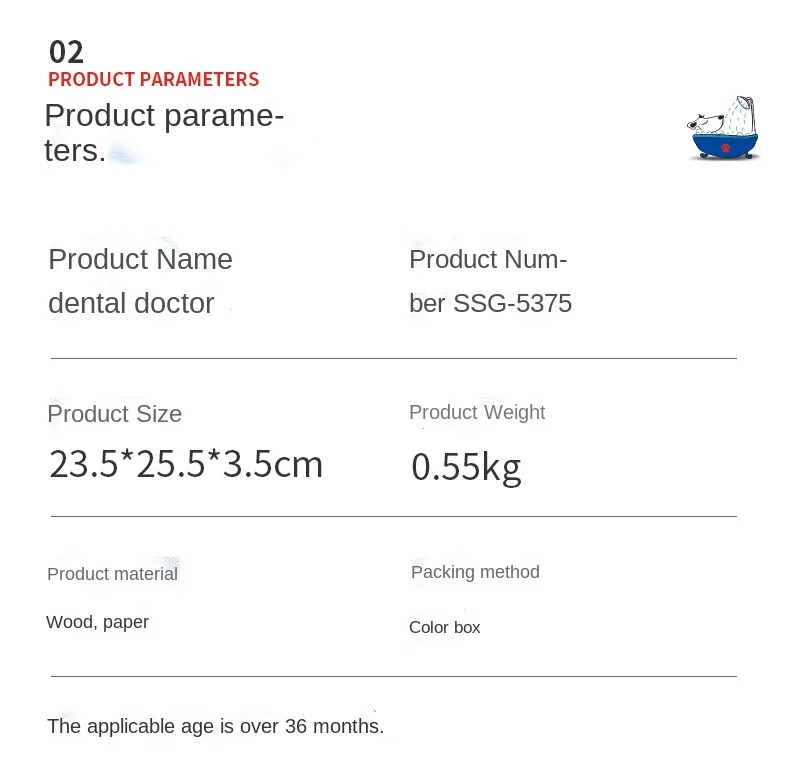Select the 23.5*25.5*3.5cm dimensions value

[186, 464]
